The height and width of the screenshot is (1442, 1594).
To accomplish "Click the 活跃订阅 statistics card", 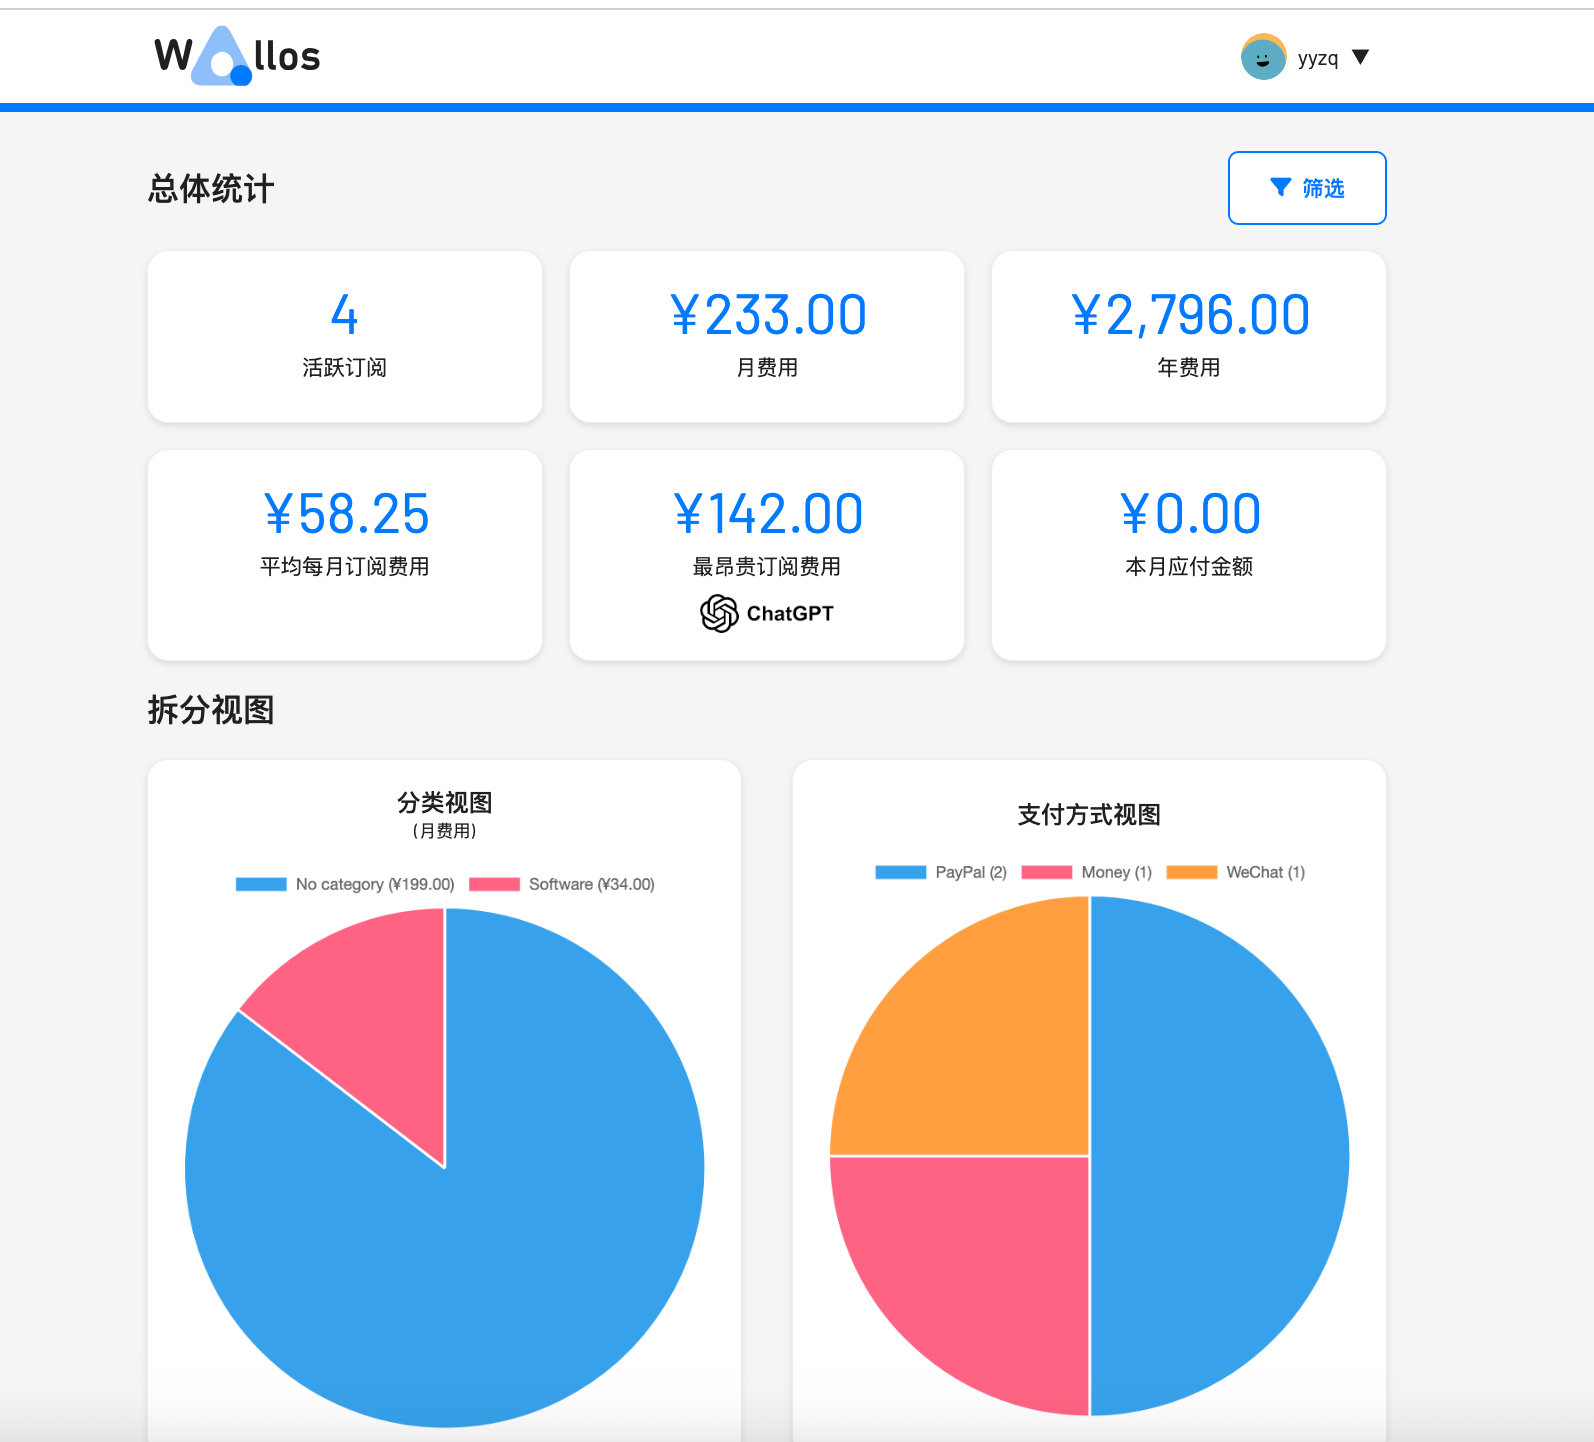I will 345,336.
